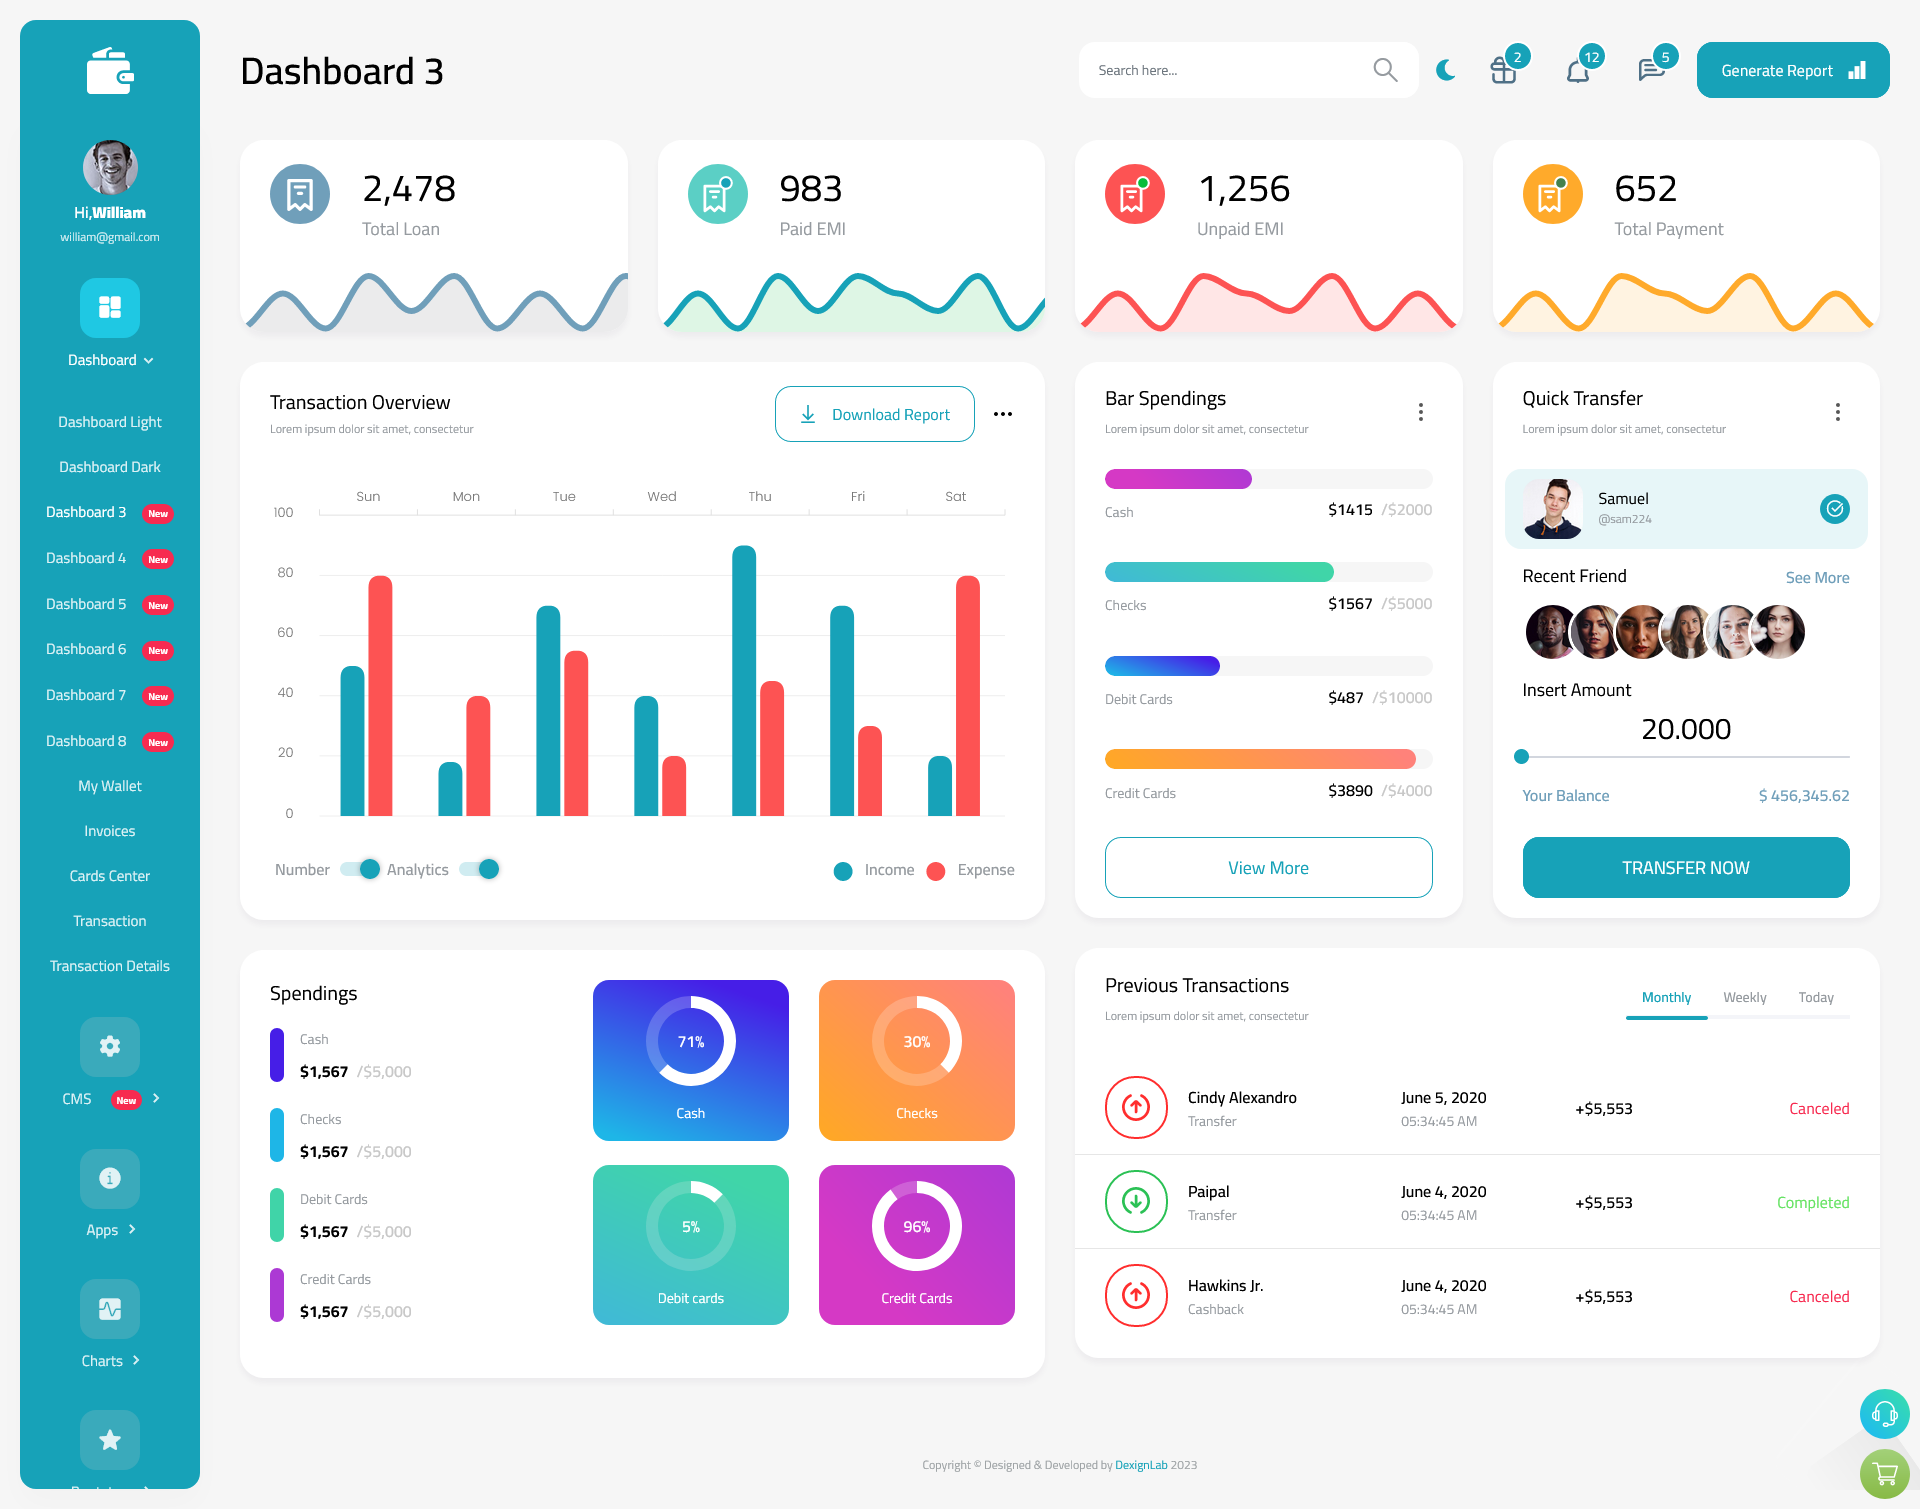Click the Paid EMI summary icon

(x=717, y=192)
